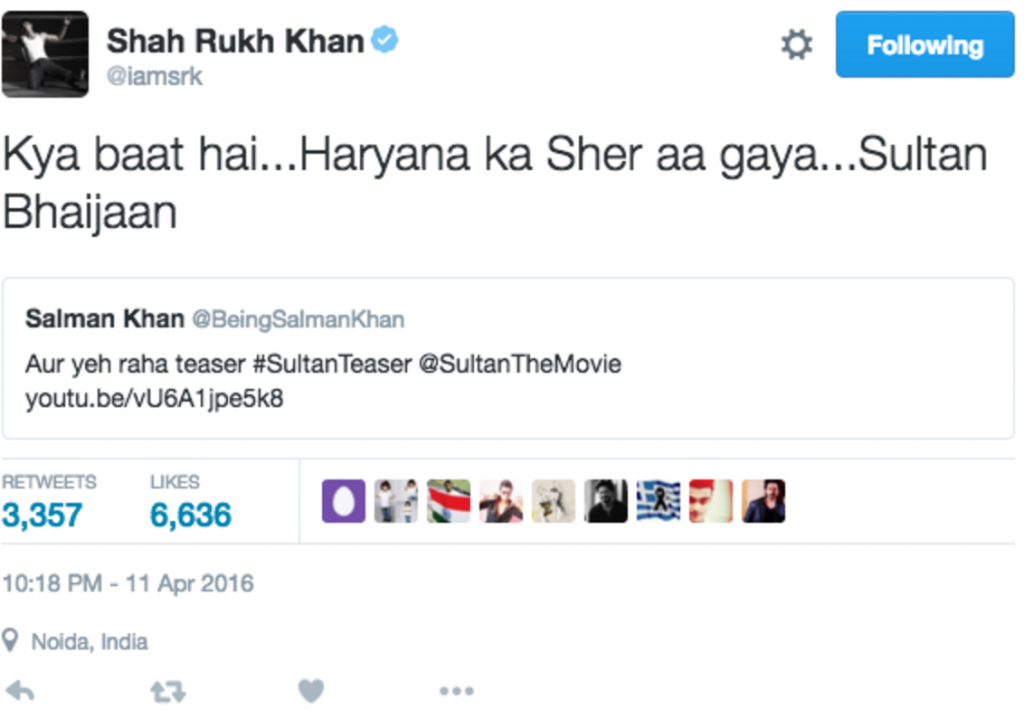Open Shah Rukh Khan's profile picture

(45, 54)
